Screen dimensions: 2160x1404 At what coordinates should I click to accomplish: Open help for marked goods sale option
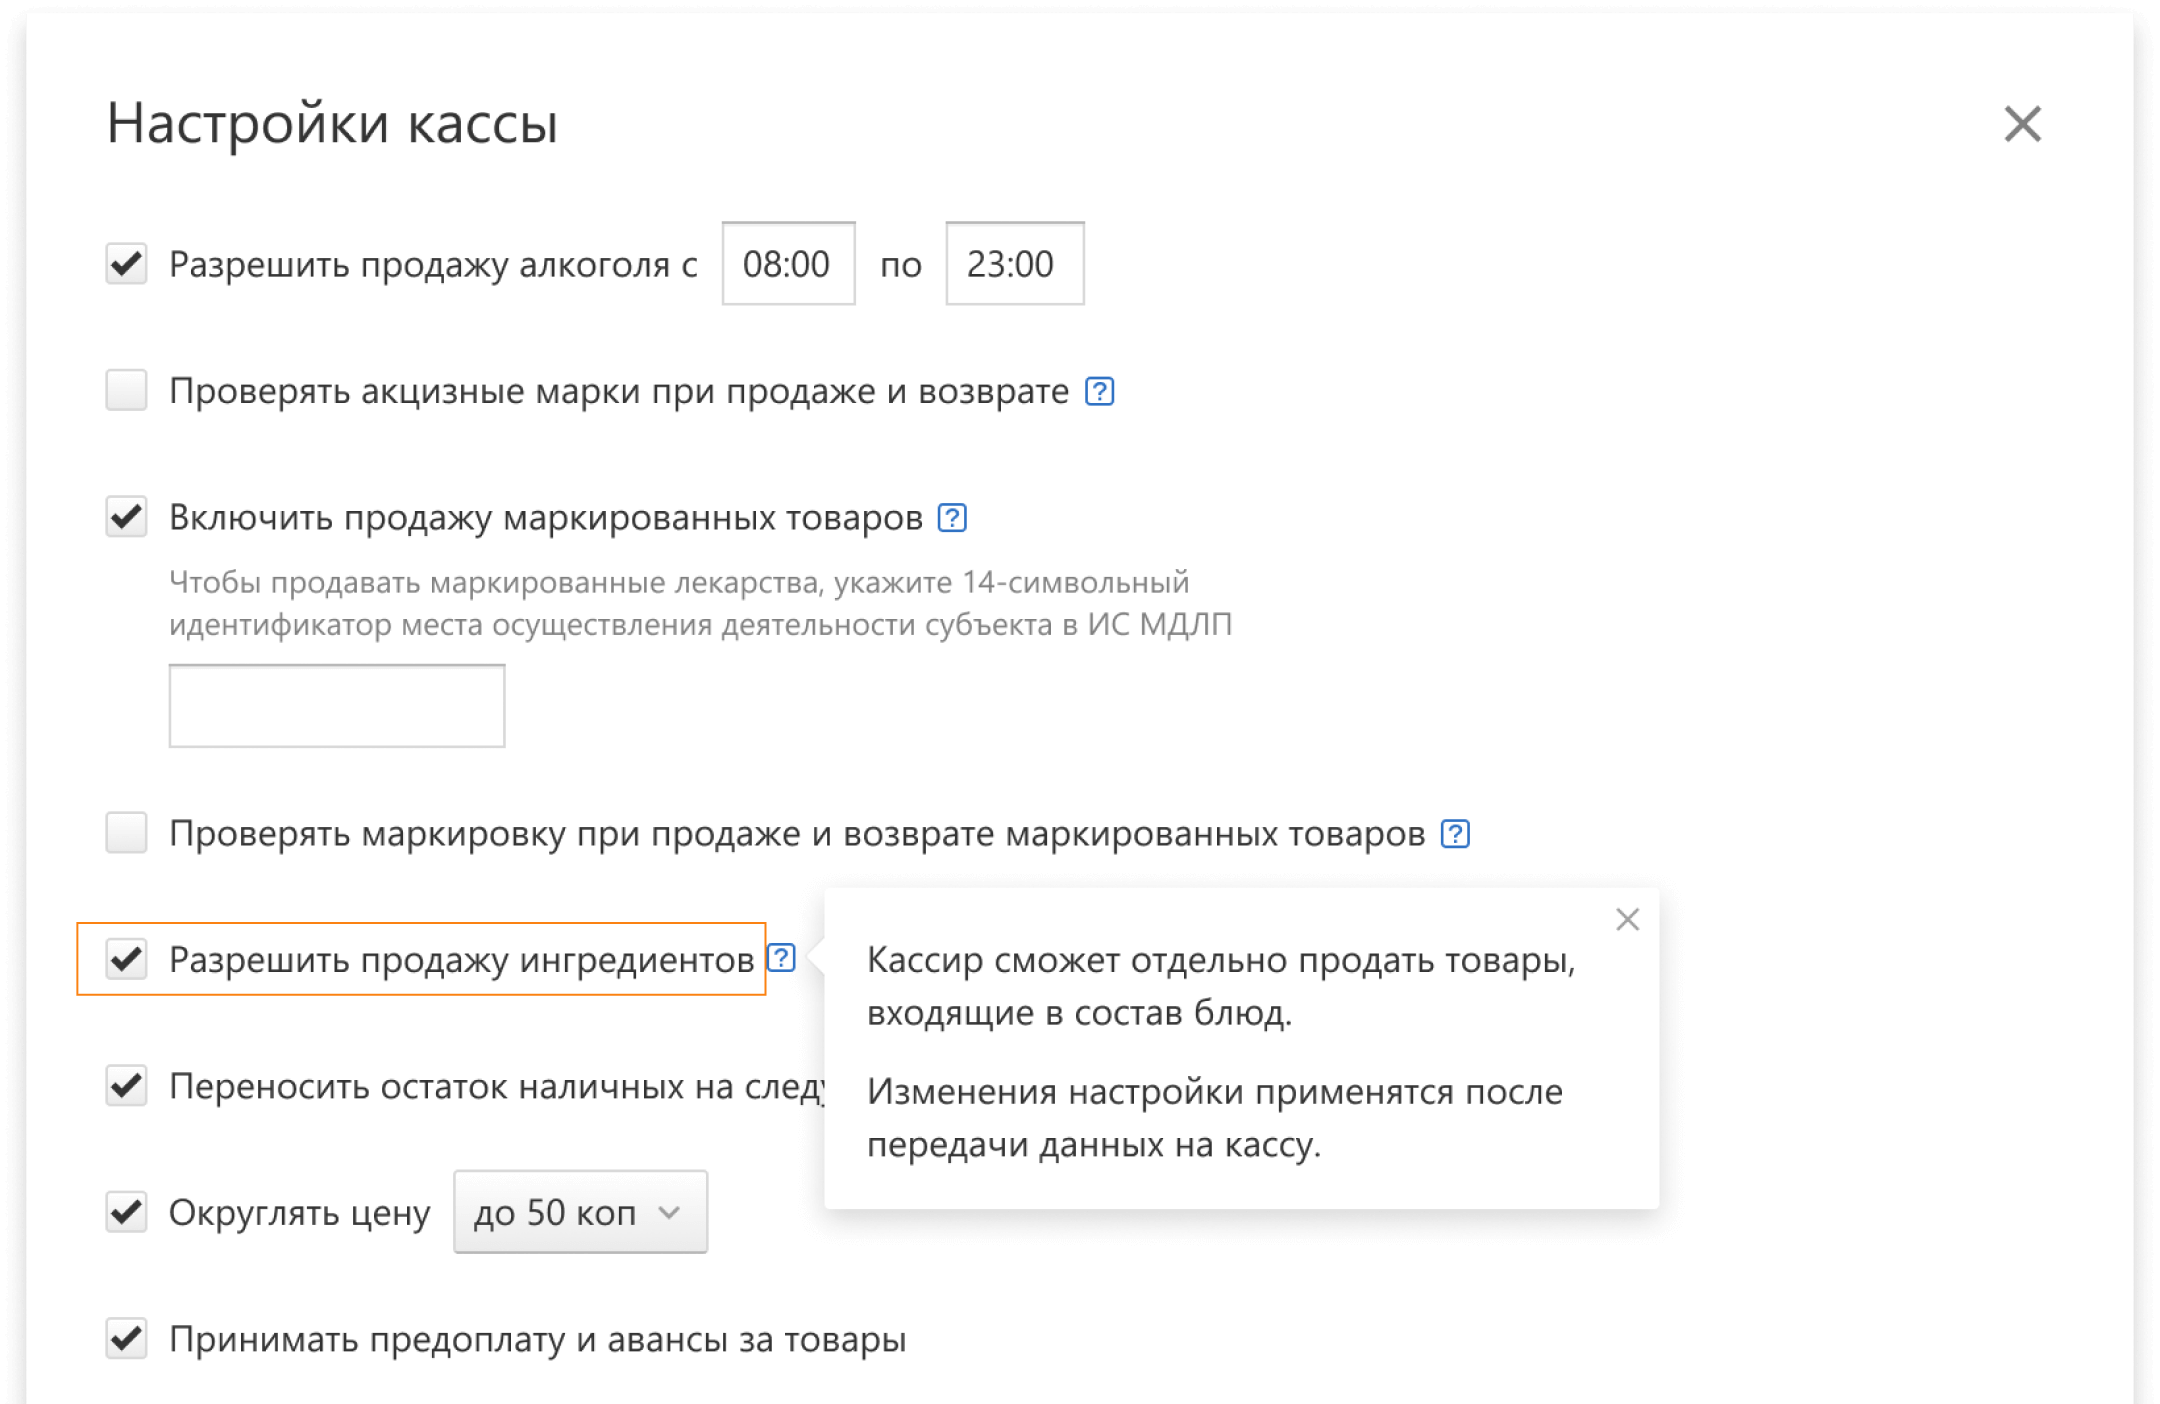(951, 518)
